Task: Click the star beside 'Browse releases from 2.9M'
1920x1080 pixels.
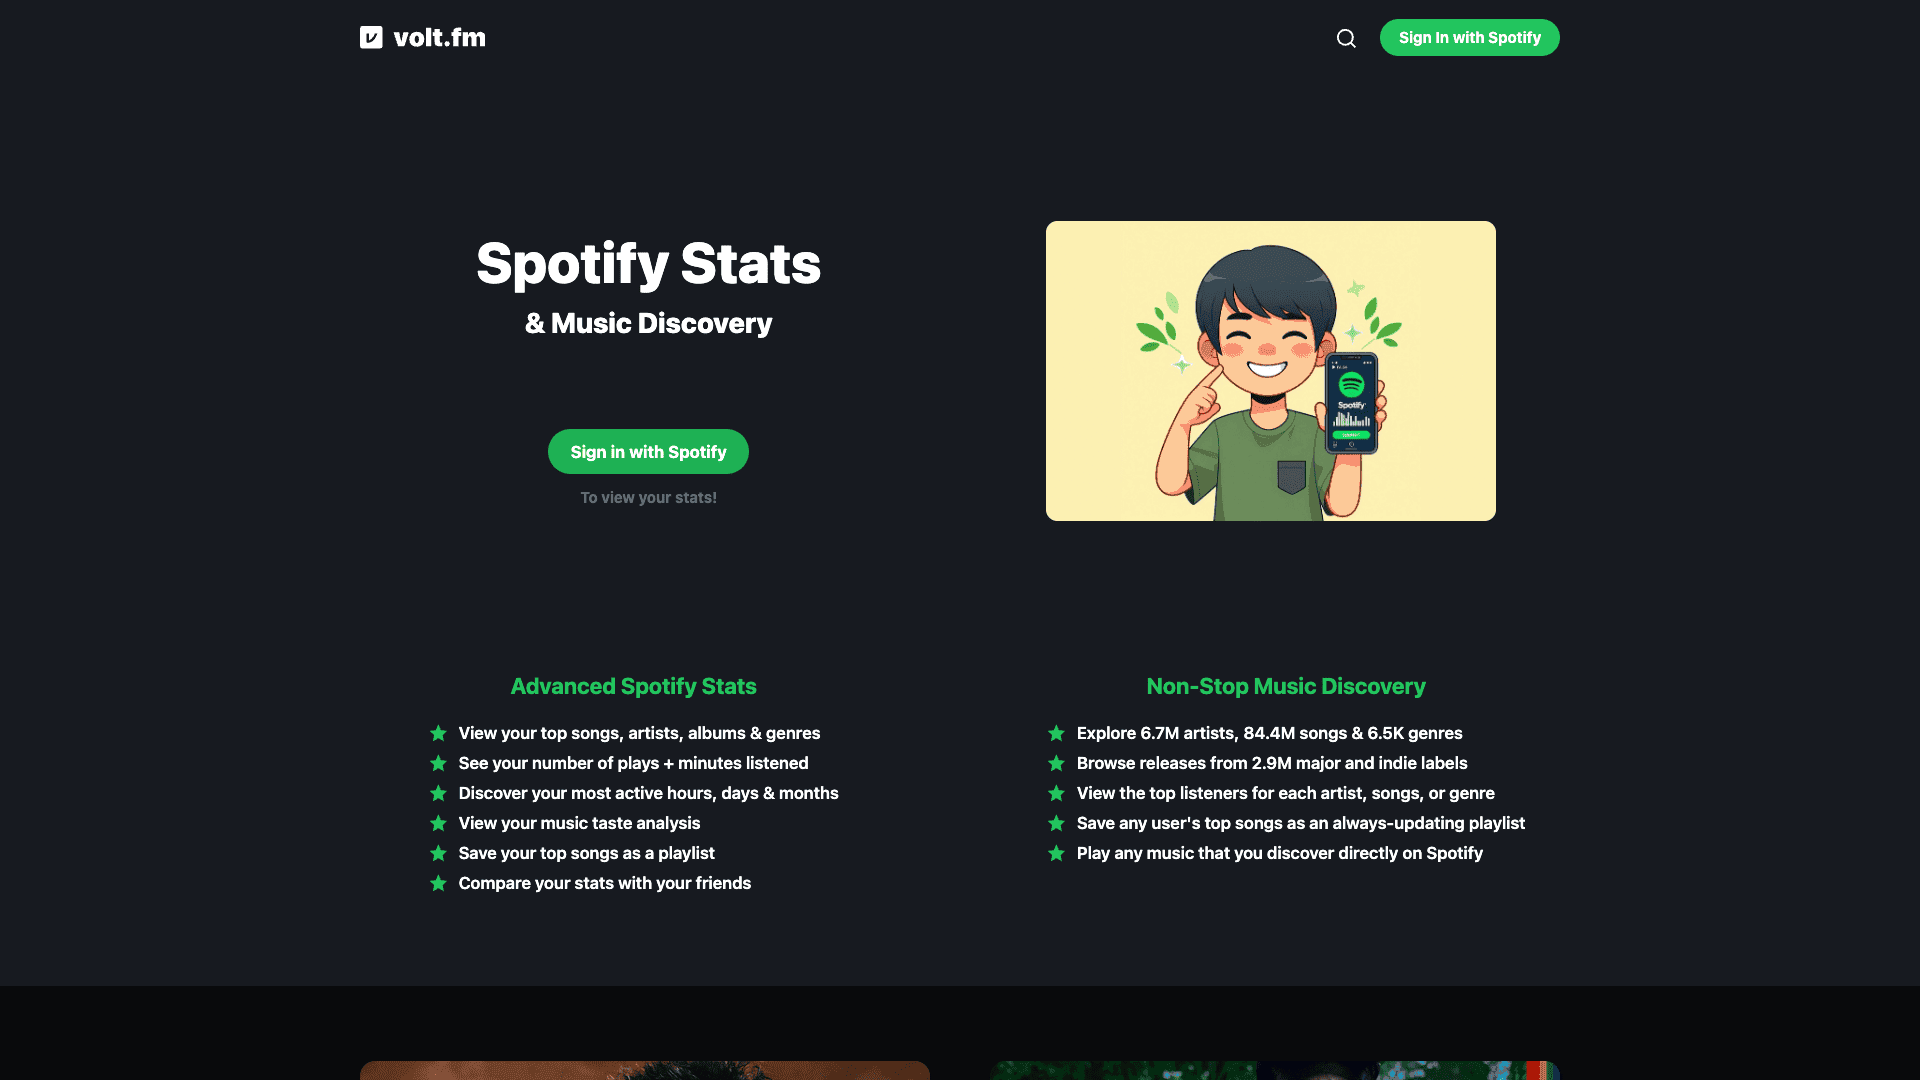Action: 1056,763
